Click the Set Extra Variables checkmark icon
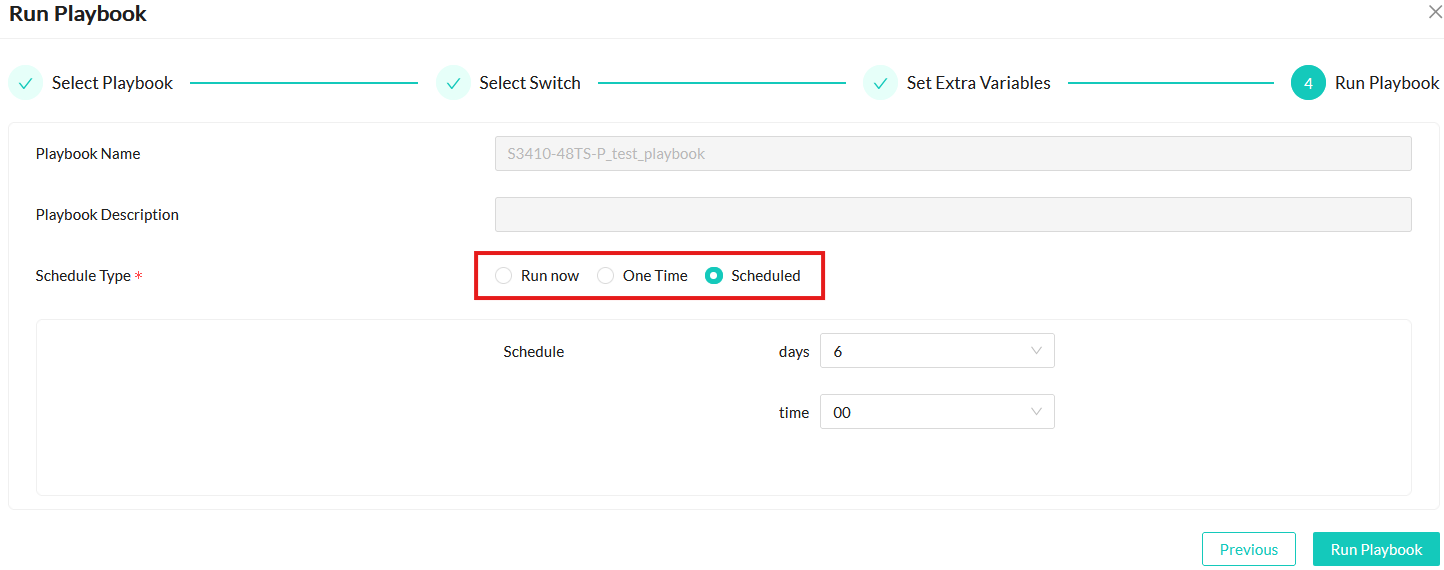The width and height of the screenshot is (1444, 570). pos(880,83)
